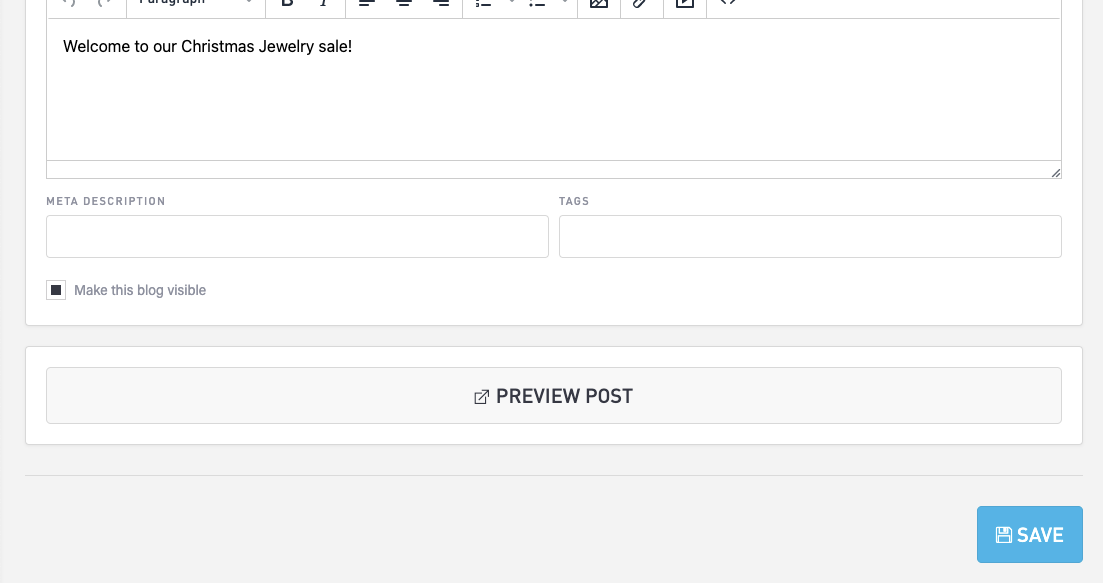The height and width of the screenshot is (583, 1103).
Task: Expand the bullet list style arrow
Action: (x=564, y=4)
